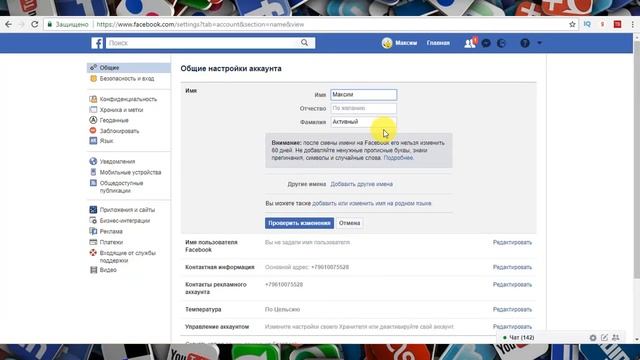Image resolution: width=640 pixels, height=360 pixels.
Task: Go back with browser back arrow
Action: tap(9, 24)
